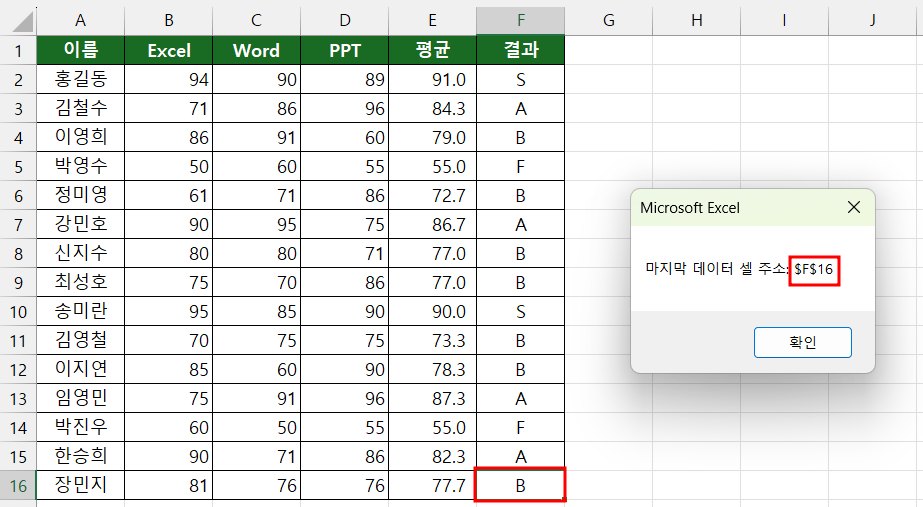Image resolution: width=923 pixels, height=507 pixels.
Task: Click the 결과 header cell
Action: 520,50
